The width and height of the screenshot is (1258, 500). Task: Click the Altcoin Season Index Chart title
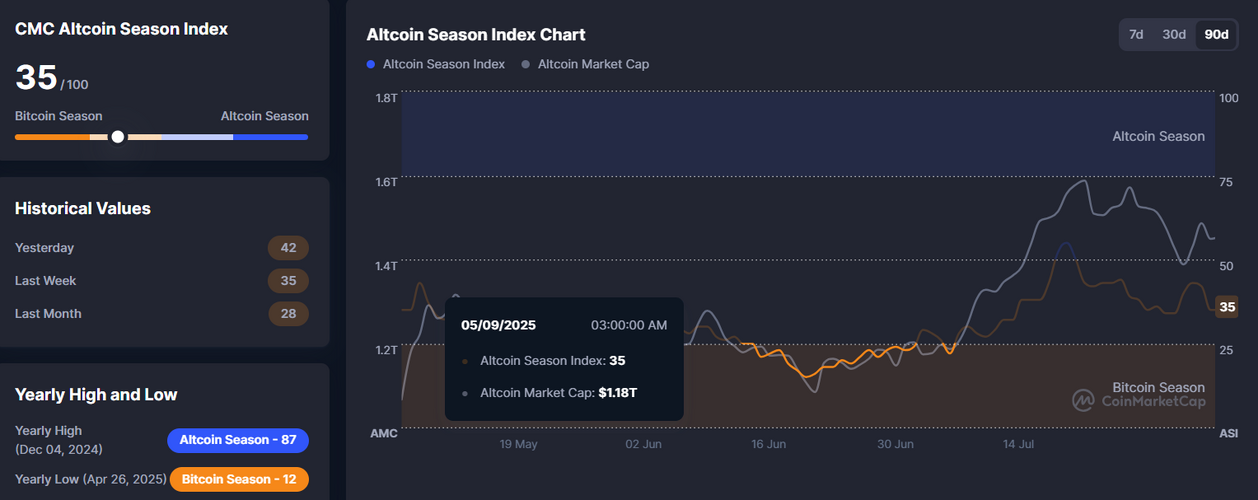[476, 35]
